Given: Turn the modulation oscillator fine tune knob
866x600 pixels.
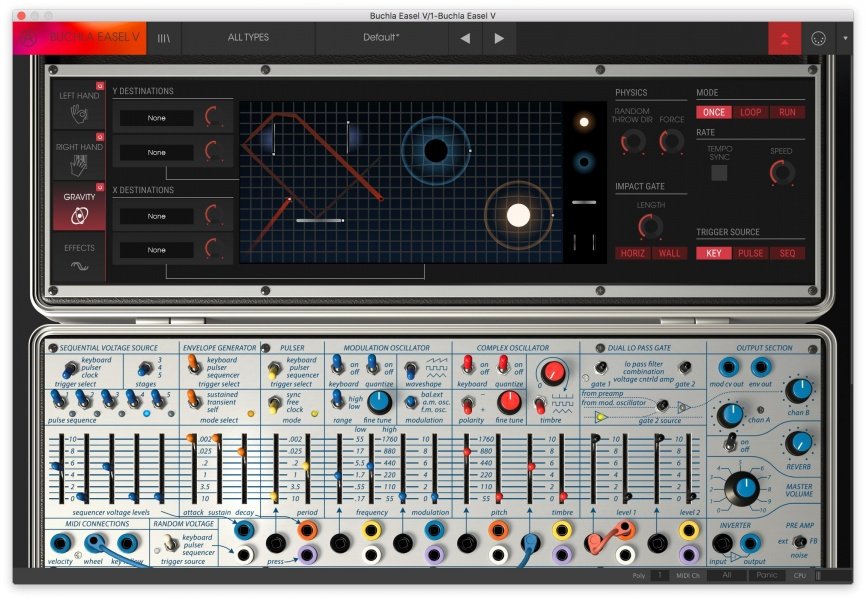Looking at the screenshot, I should (x=378, y=403).
